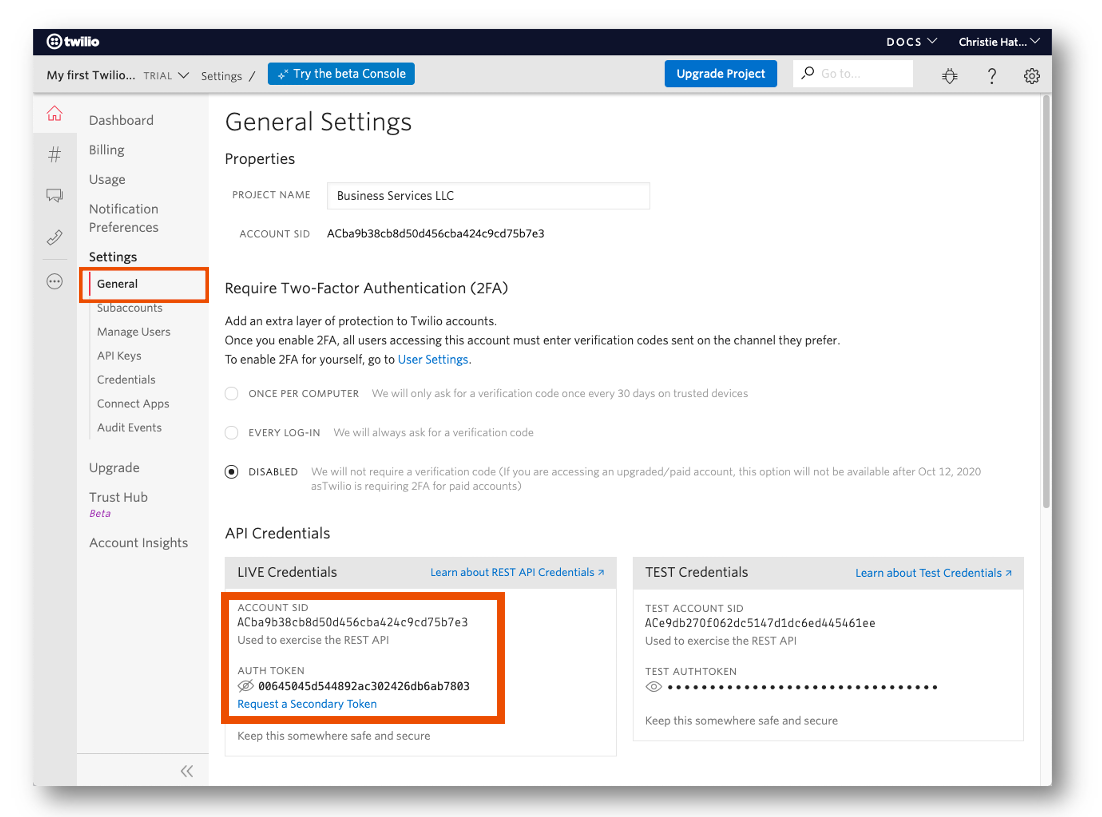Select the Disabled 2FA option
1102x817 pixels.
pos(231,472)
